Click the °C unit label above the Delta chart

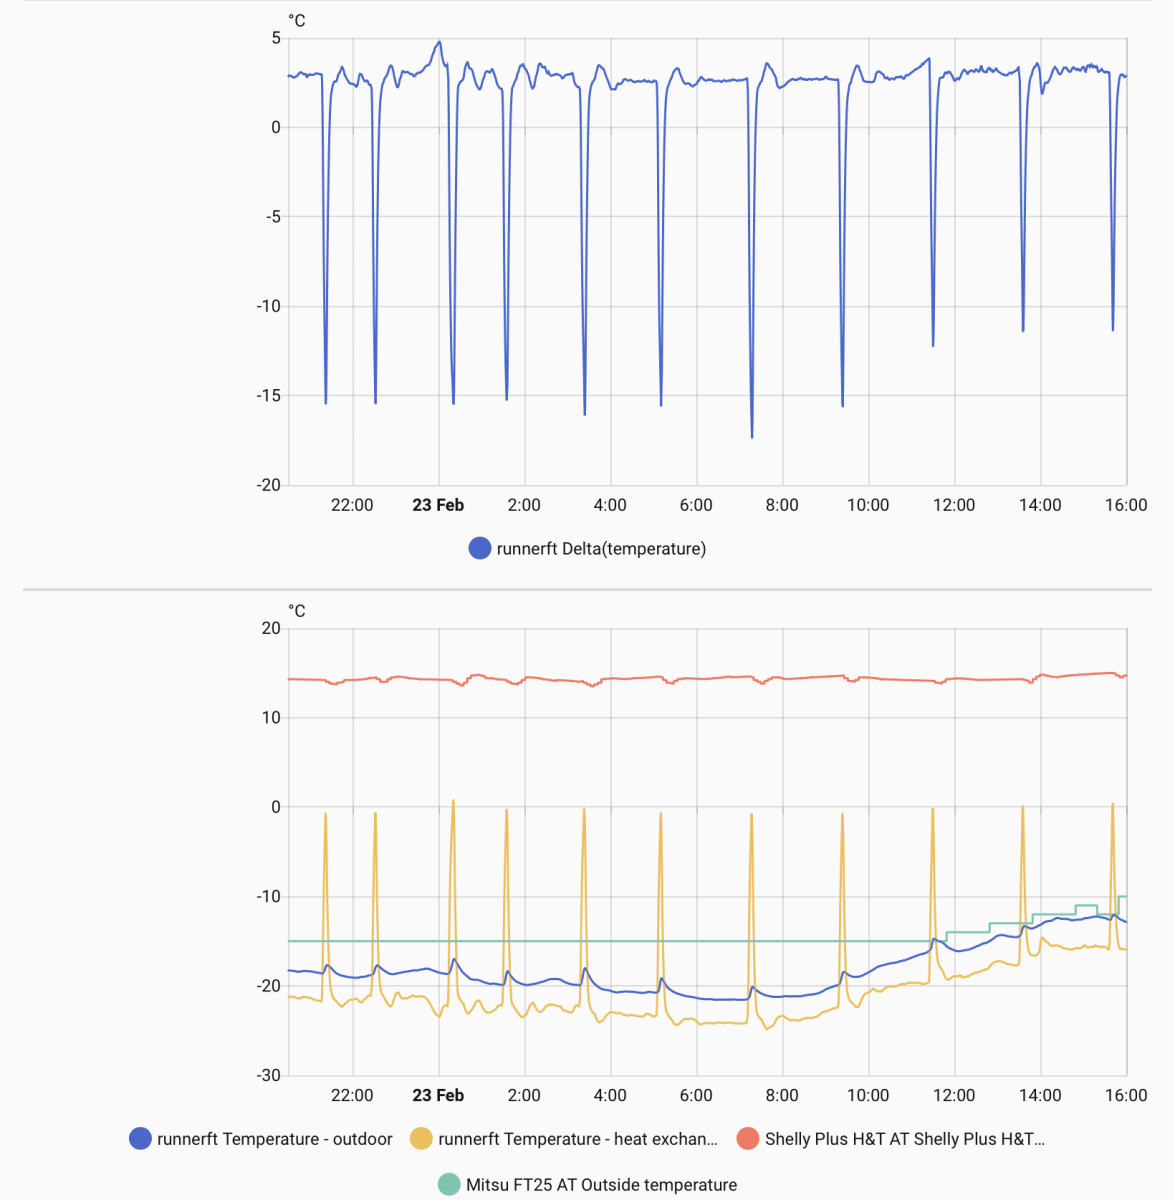(297, 20)
